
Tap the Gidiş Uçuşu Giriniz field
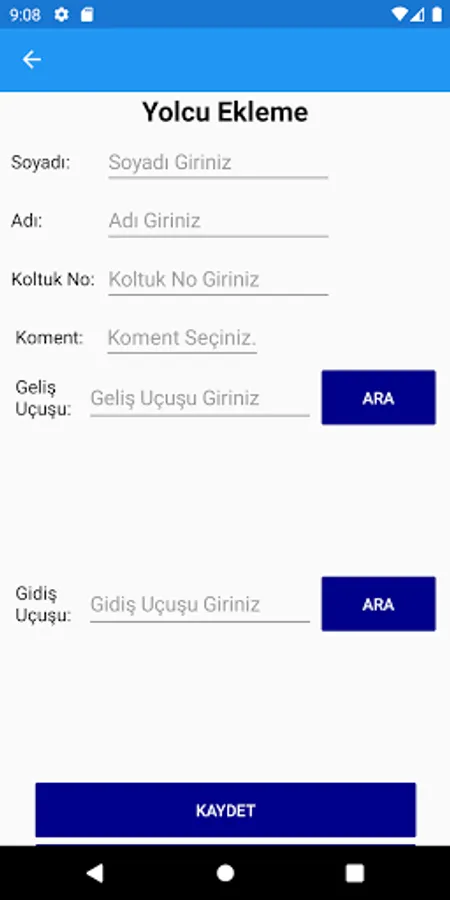pos(200,604)
